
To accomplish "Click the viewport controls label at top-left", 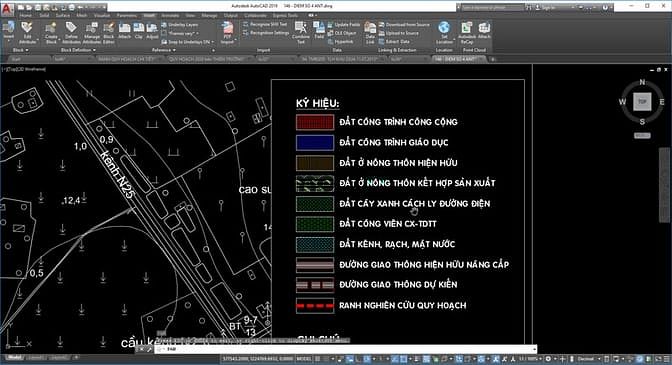I will tap(24, 69).
